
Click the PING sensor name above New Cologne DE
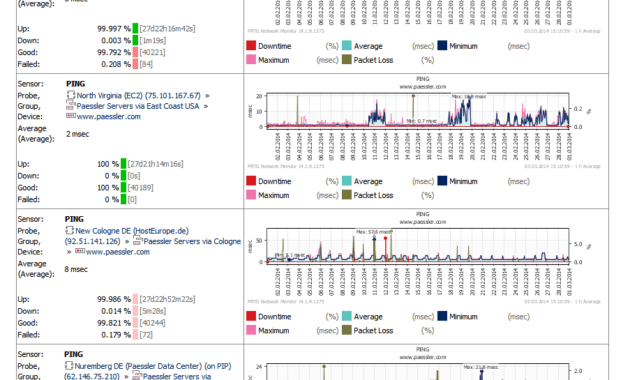pyautogui.click(x=74, y=219)
